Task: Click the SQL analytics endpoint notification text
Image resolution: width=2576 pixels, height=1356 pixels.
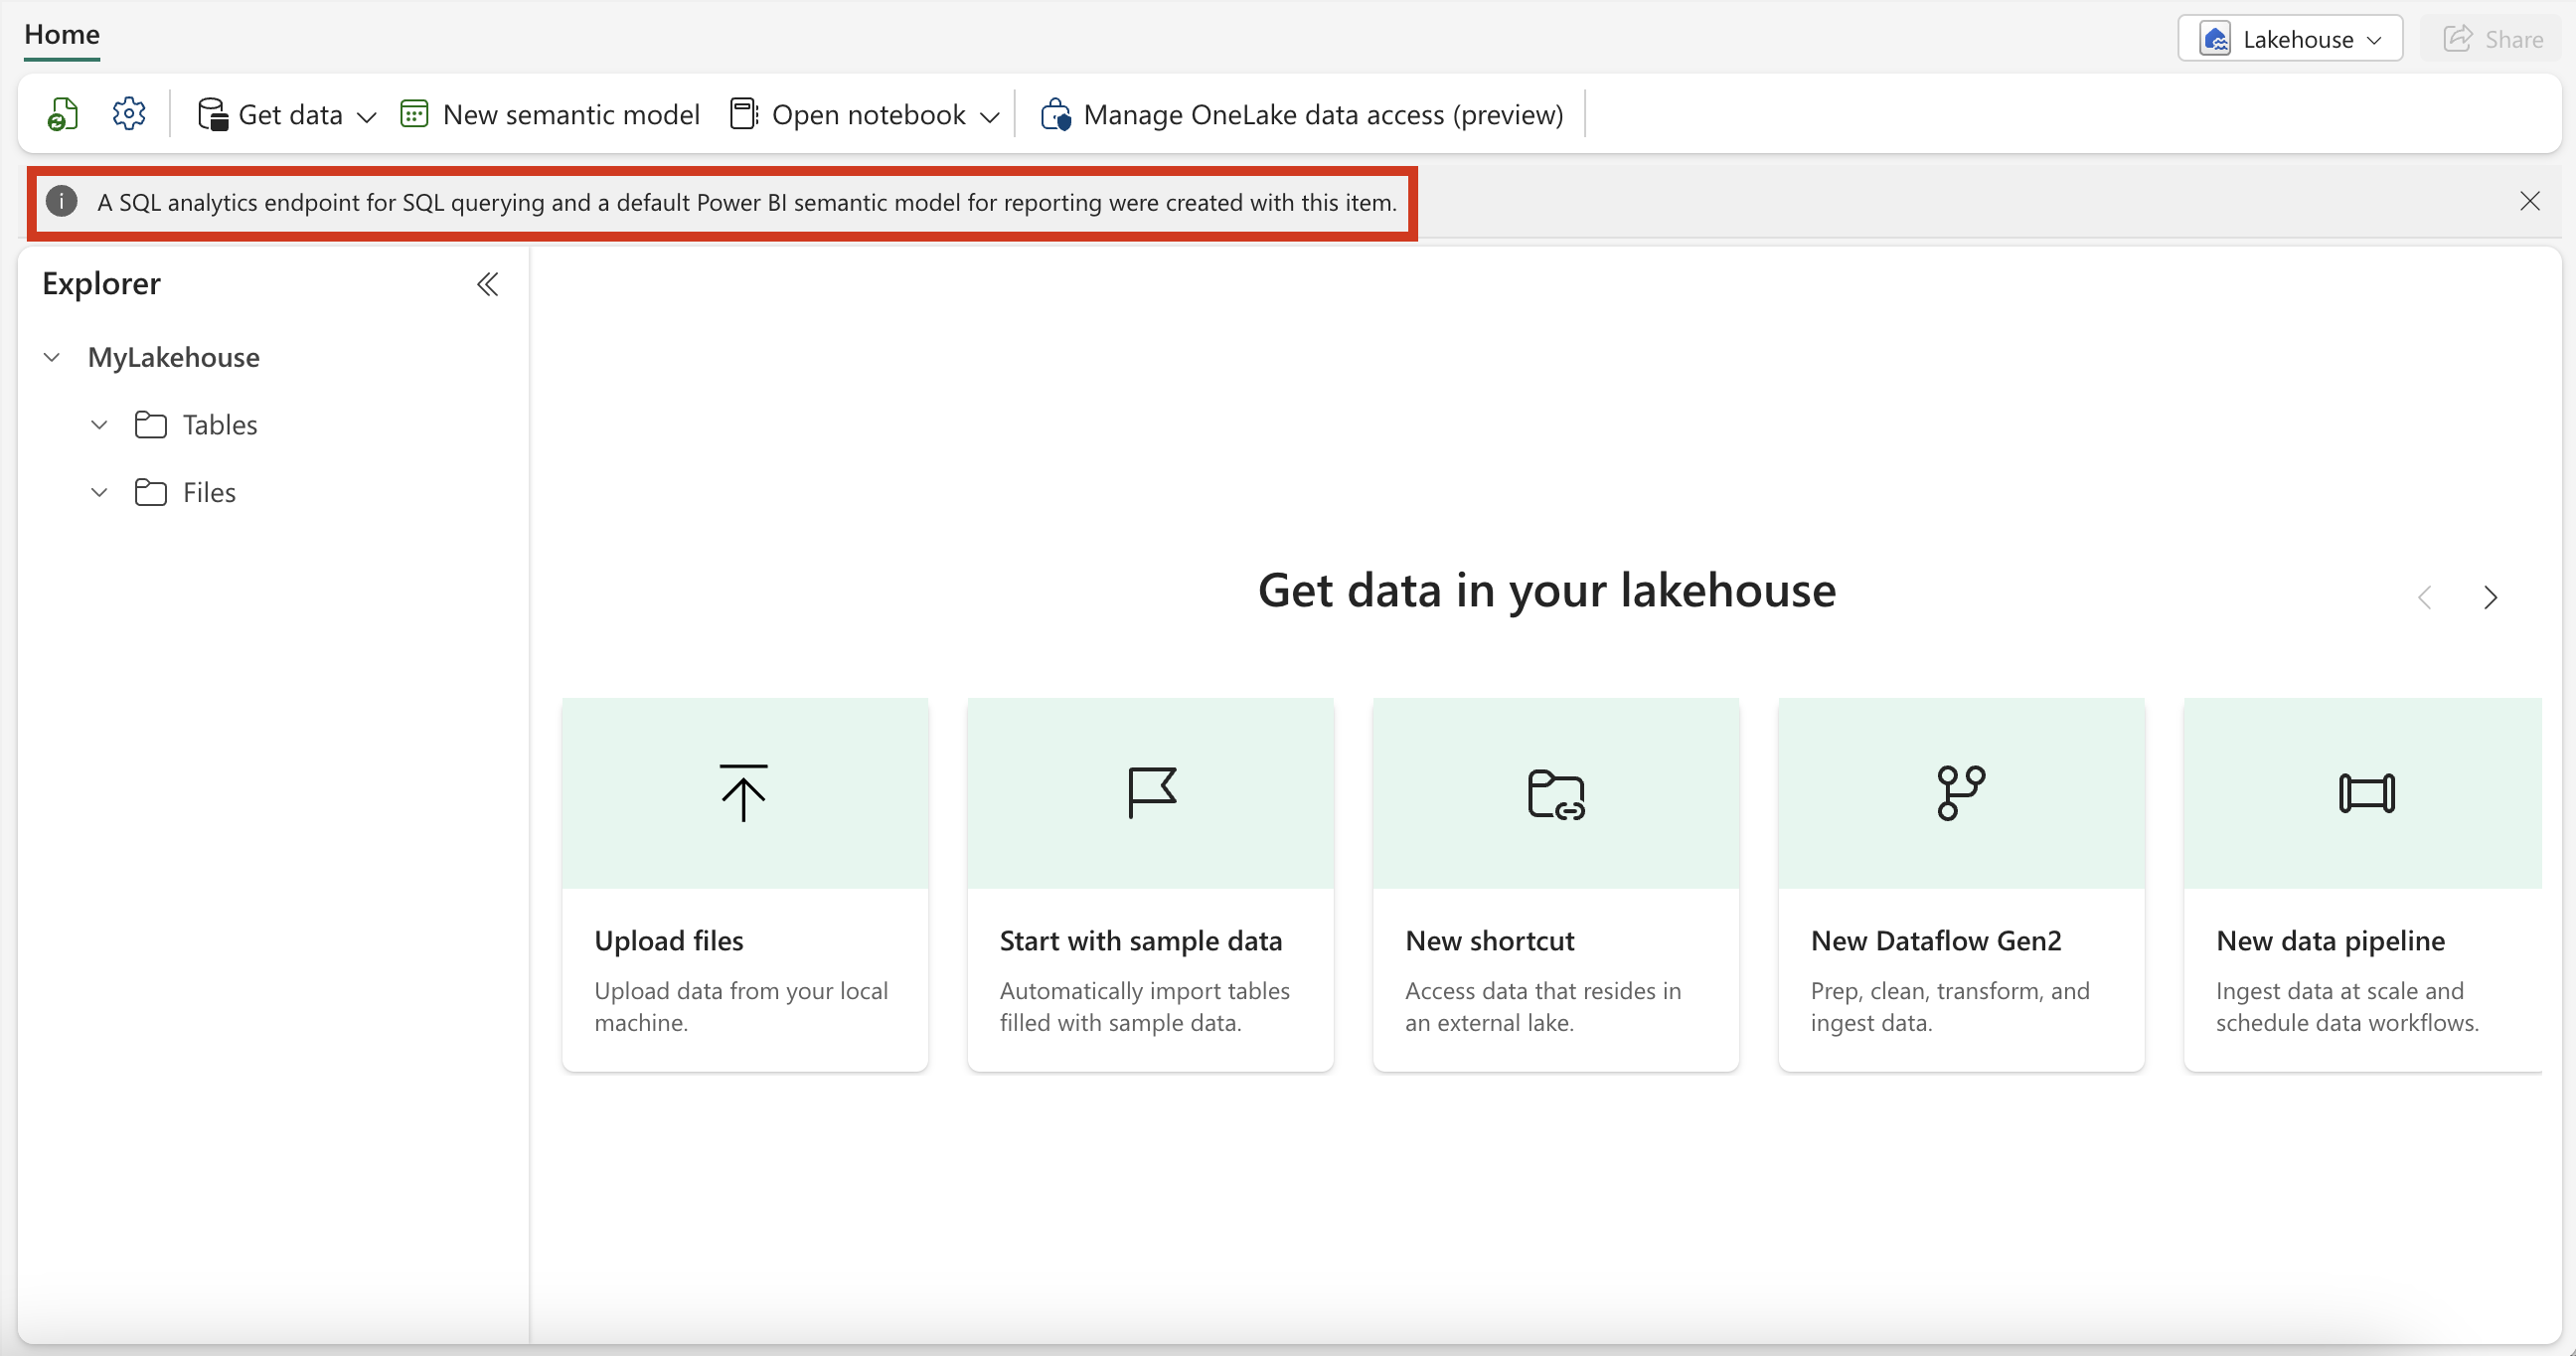Action: [746, 202]
